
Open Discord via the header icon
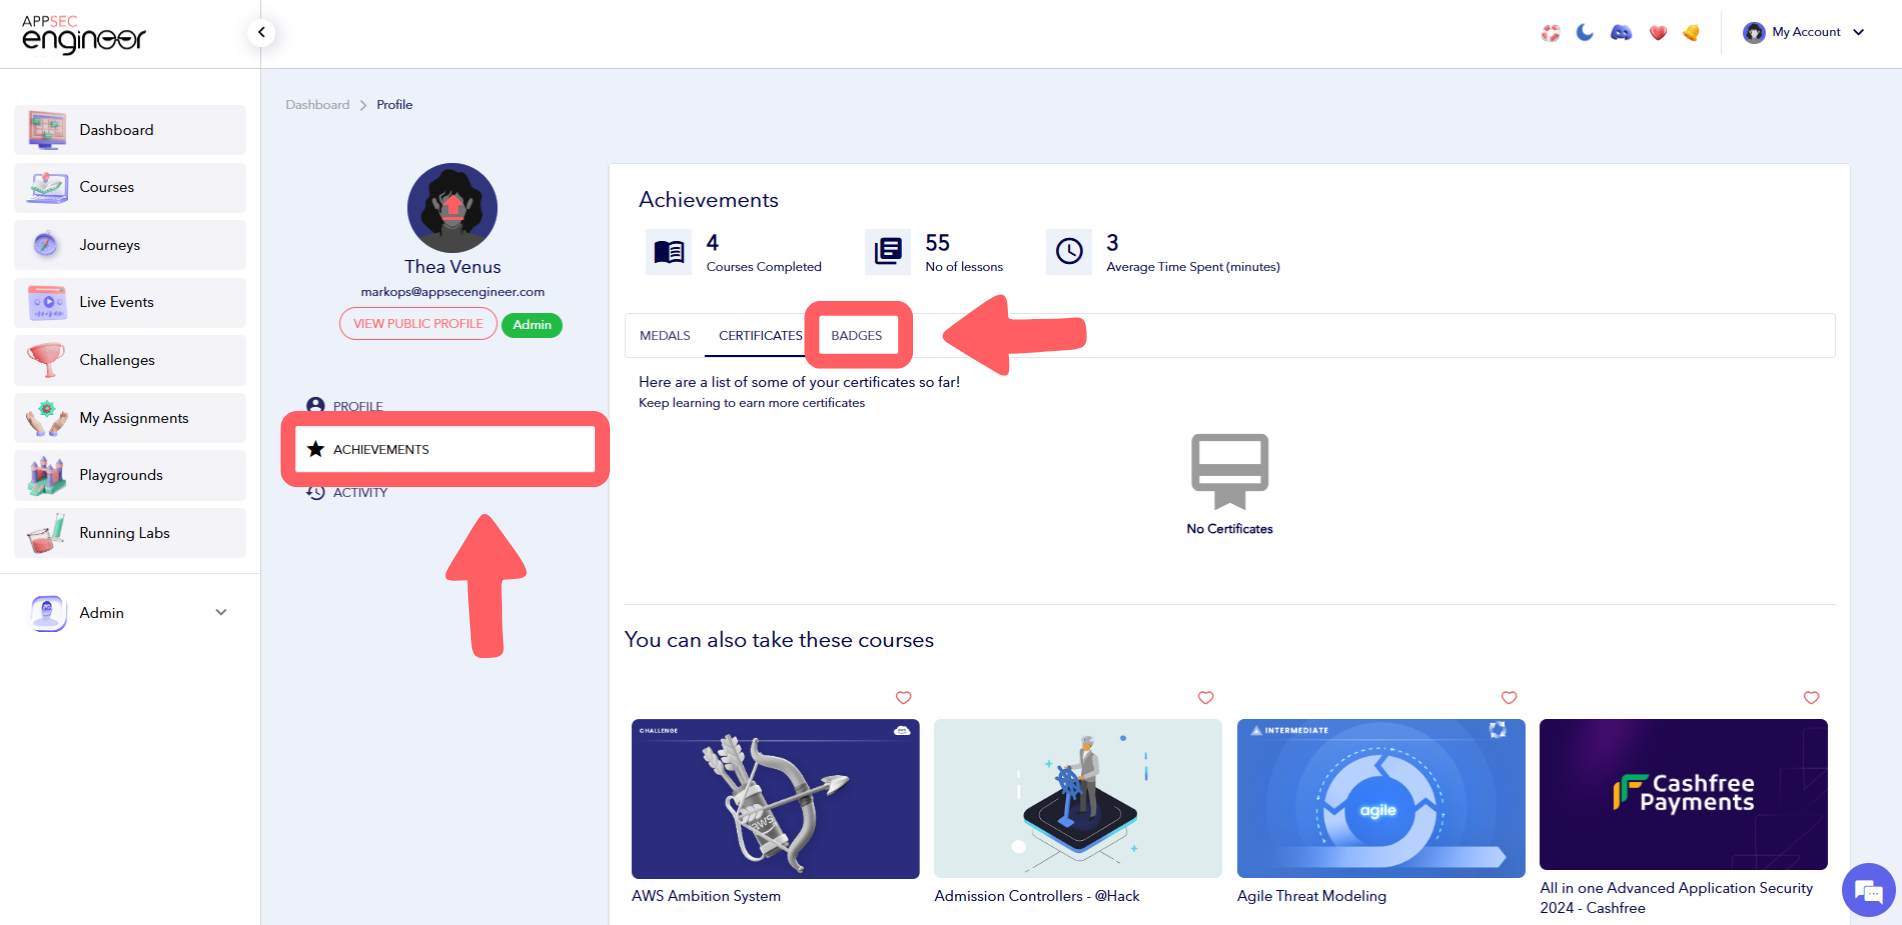pos(1621,32)
